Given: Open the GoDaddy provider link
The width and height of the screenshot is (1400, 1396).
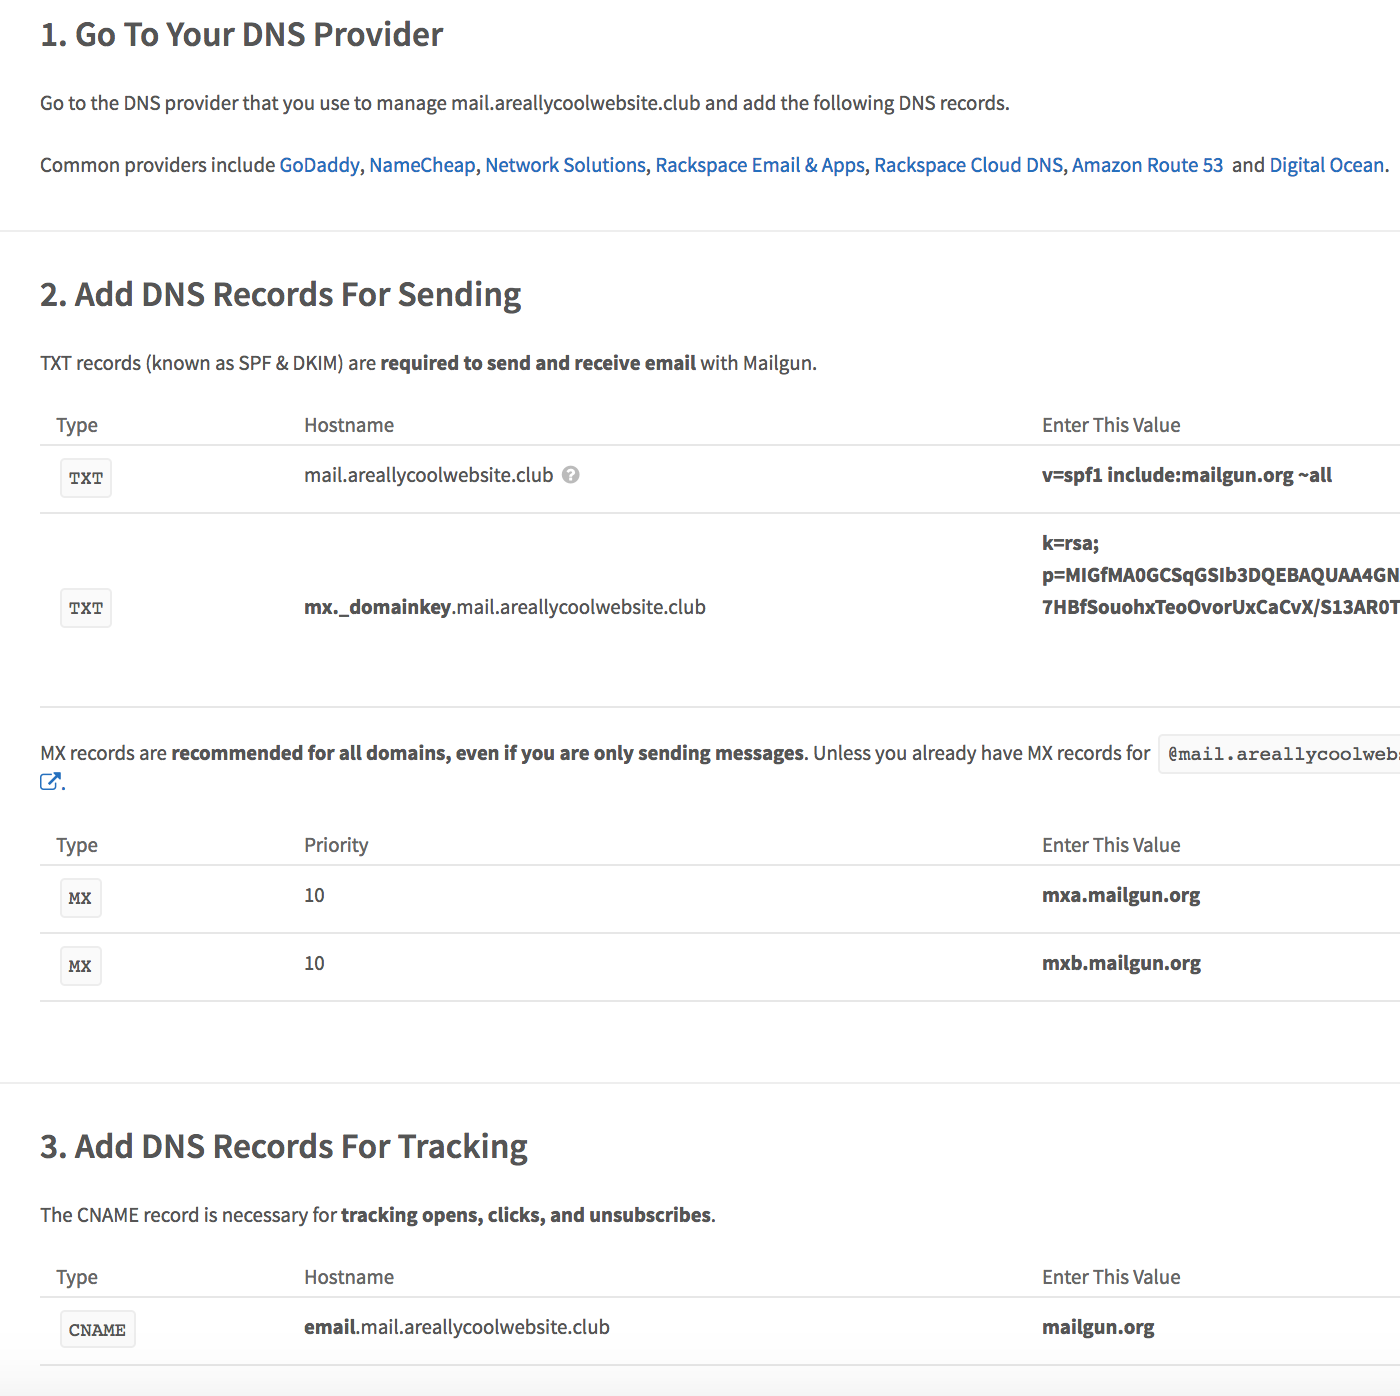Looking at the screenshot, I should [319, 165].
